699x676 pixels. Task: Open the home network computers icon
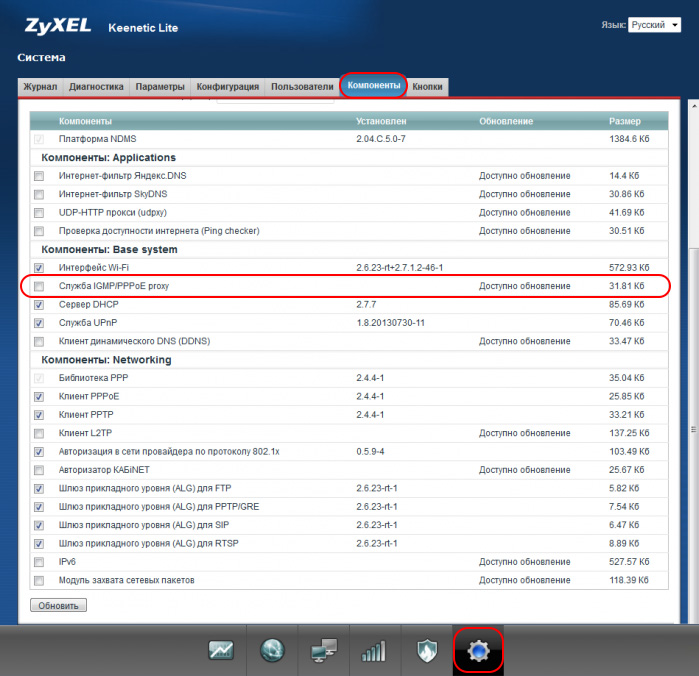pyautogui.click(x=323, y=651)
